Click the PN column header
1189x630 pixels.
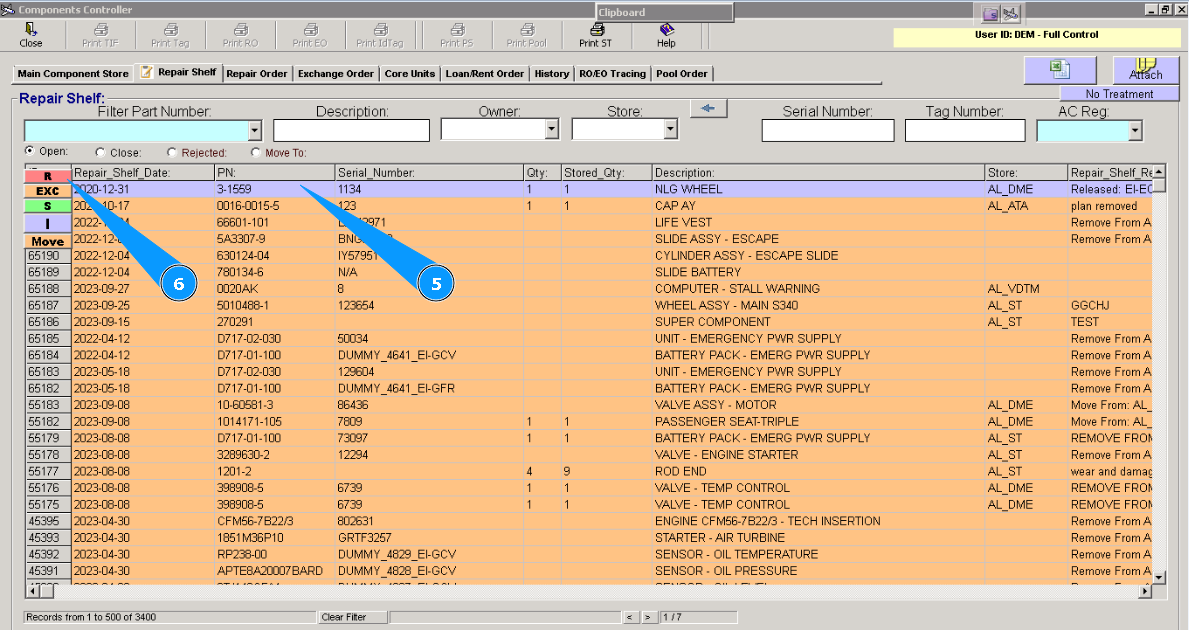[275, 173]
